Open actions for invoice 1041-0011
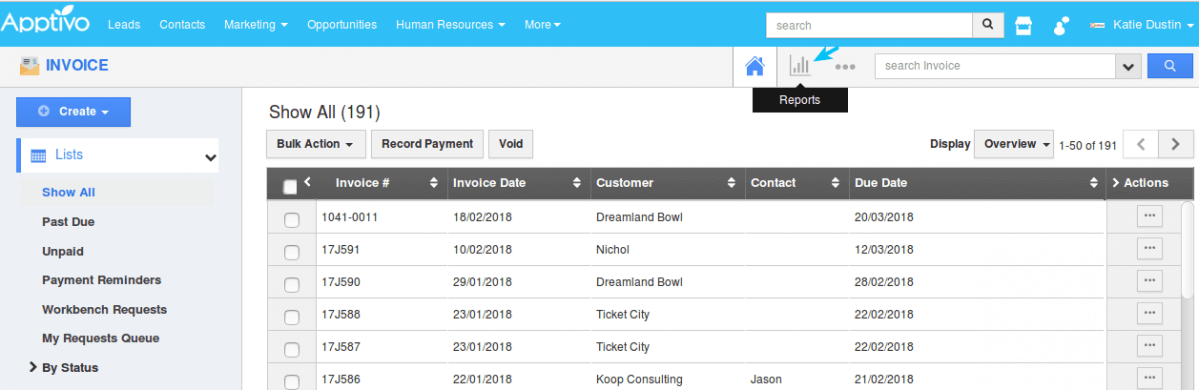Image resolution: width=1199 pixels, height=390 pixels. click(1149, 216)
